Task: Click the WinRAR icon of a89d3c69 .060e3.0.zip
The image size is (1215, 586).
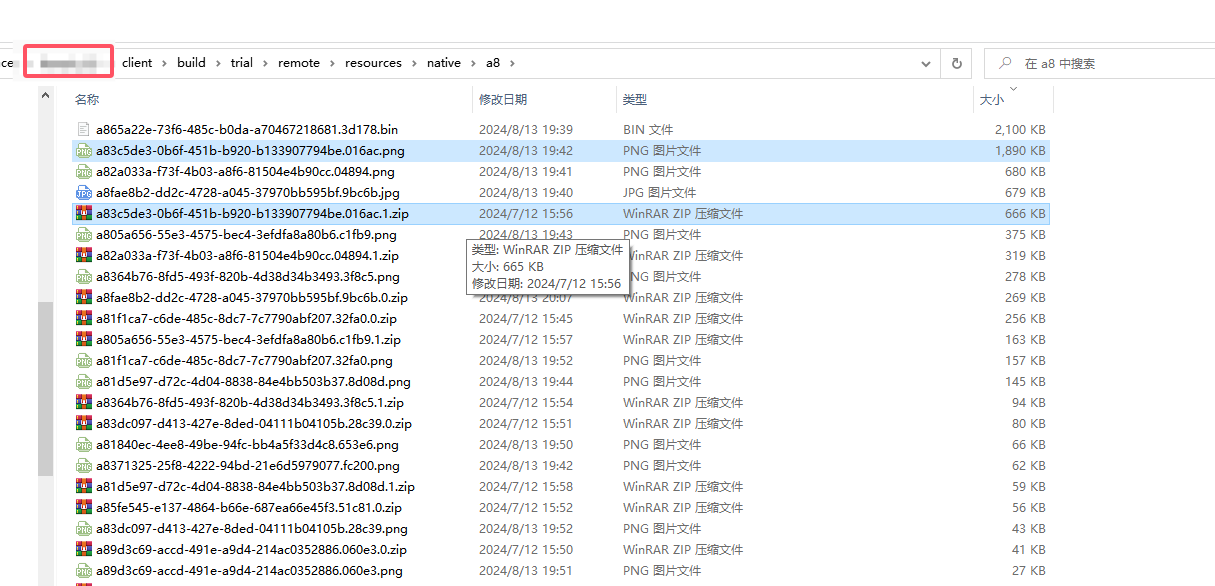Action: tap(84, 549)
